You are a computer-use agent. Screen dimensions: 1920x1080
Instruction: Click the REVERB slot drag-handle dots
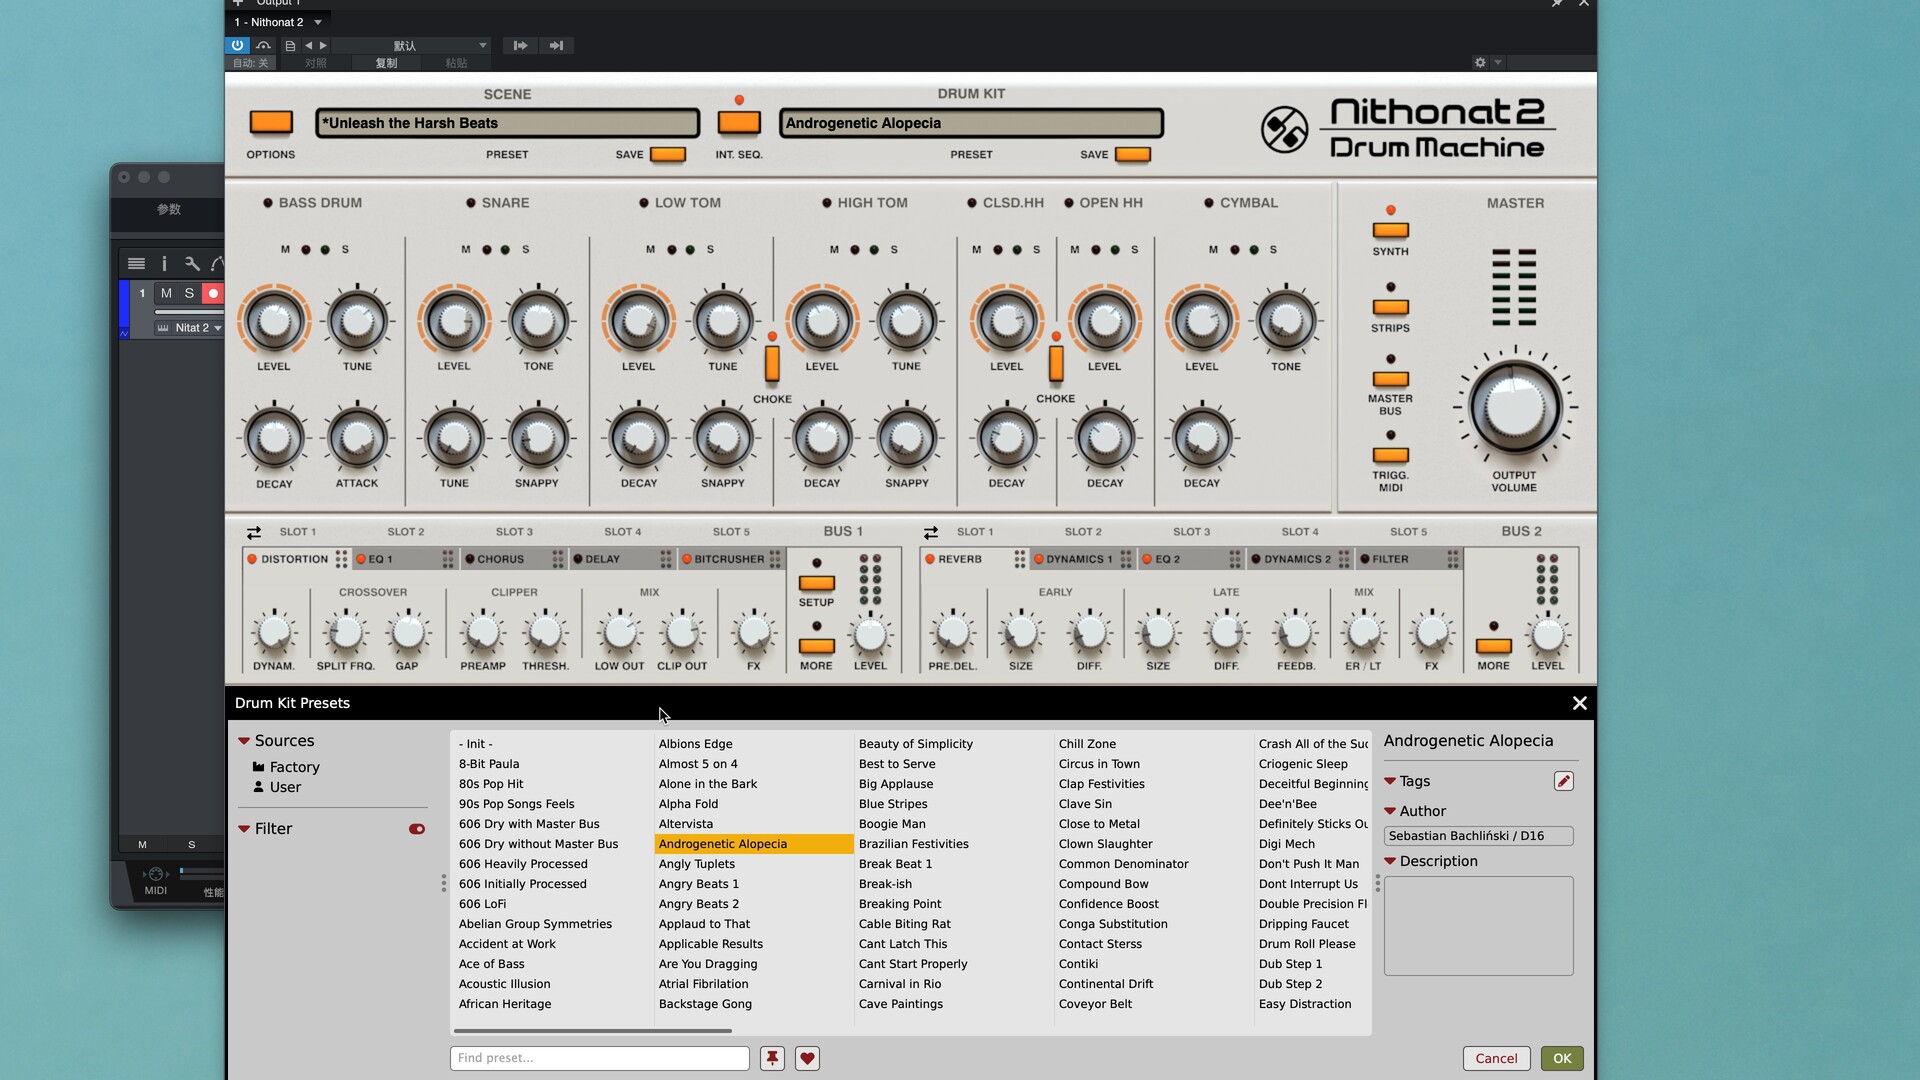tap(1020, 559)
